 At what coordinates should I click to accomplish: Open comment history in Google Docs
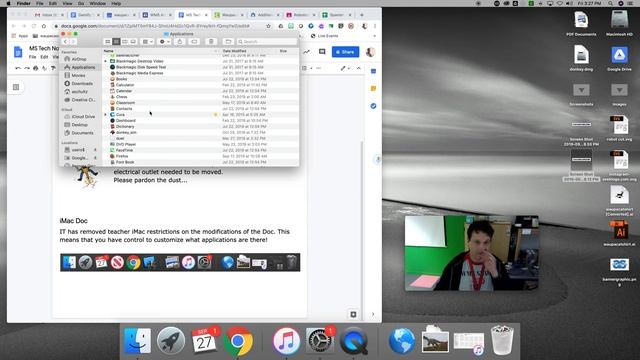(322, 52)
